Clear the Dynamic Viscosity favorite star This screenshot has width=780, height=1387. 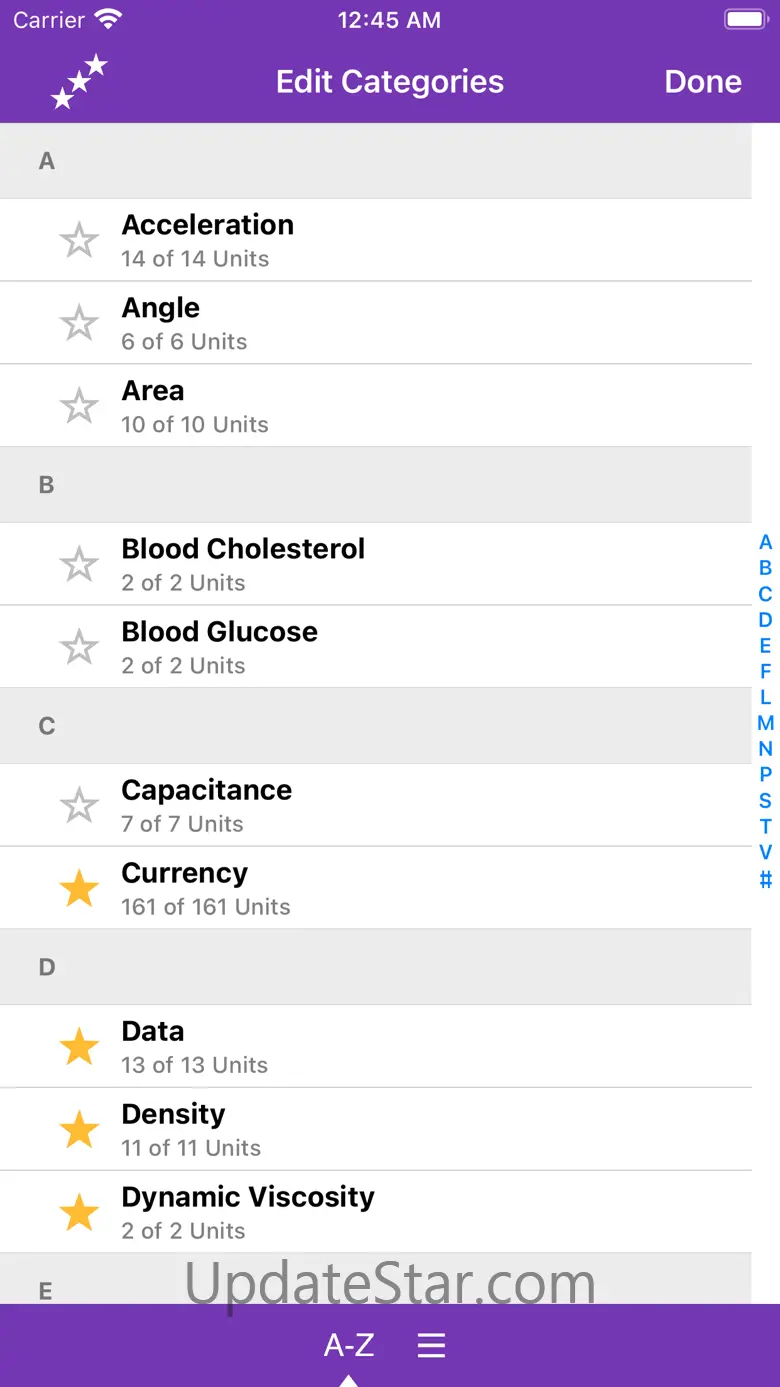pyautogui.click(x=79, y=1213)
